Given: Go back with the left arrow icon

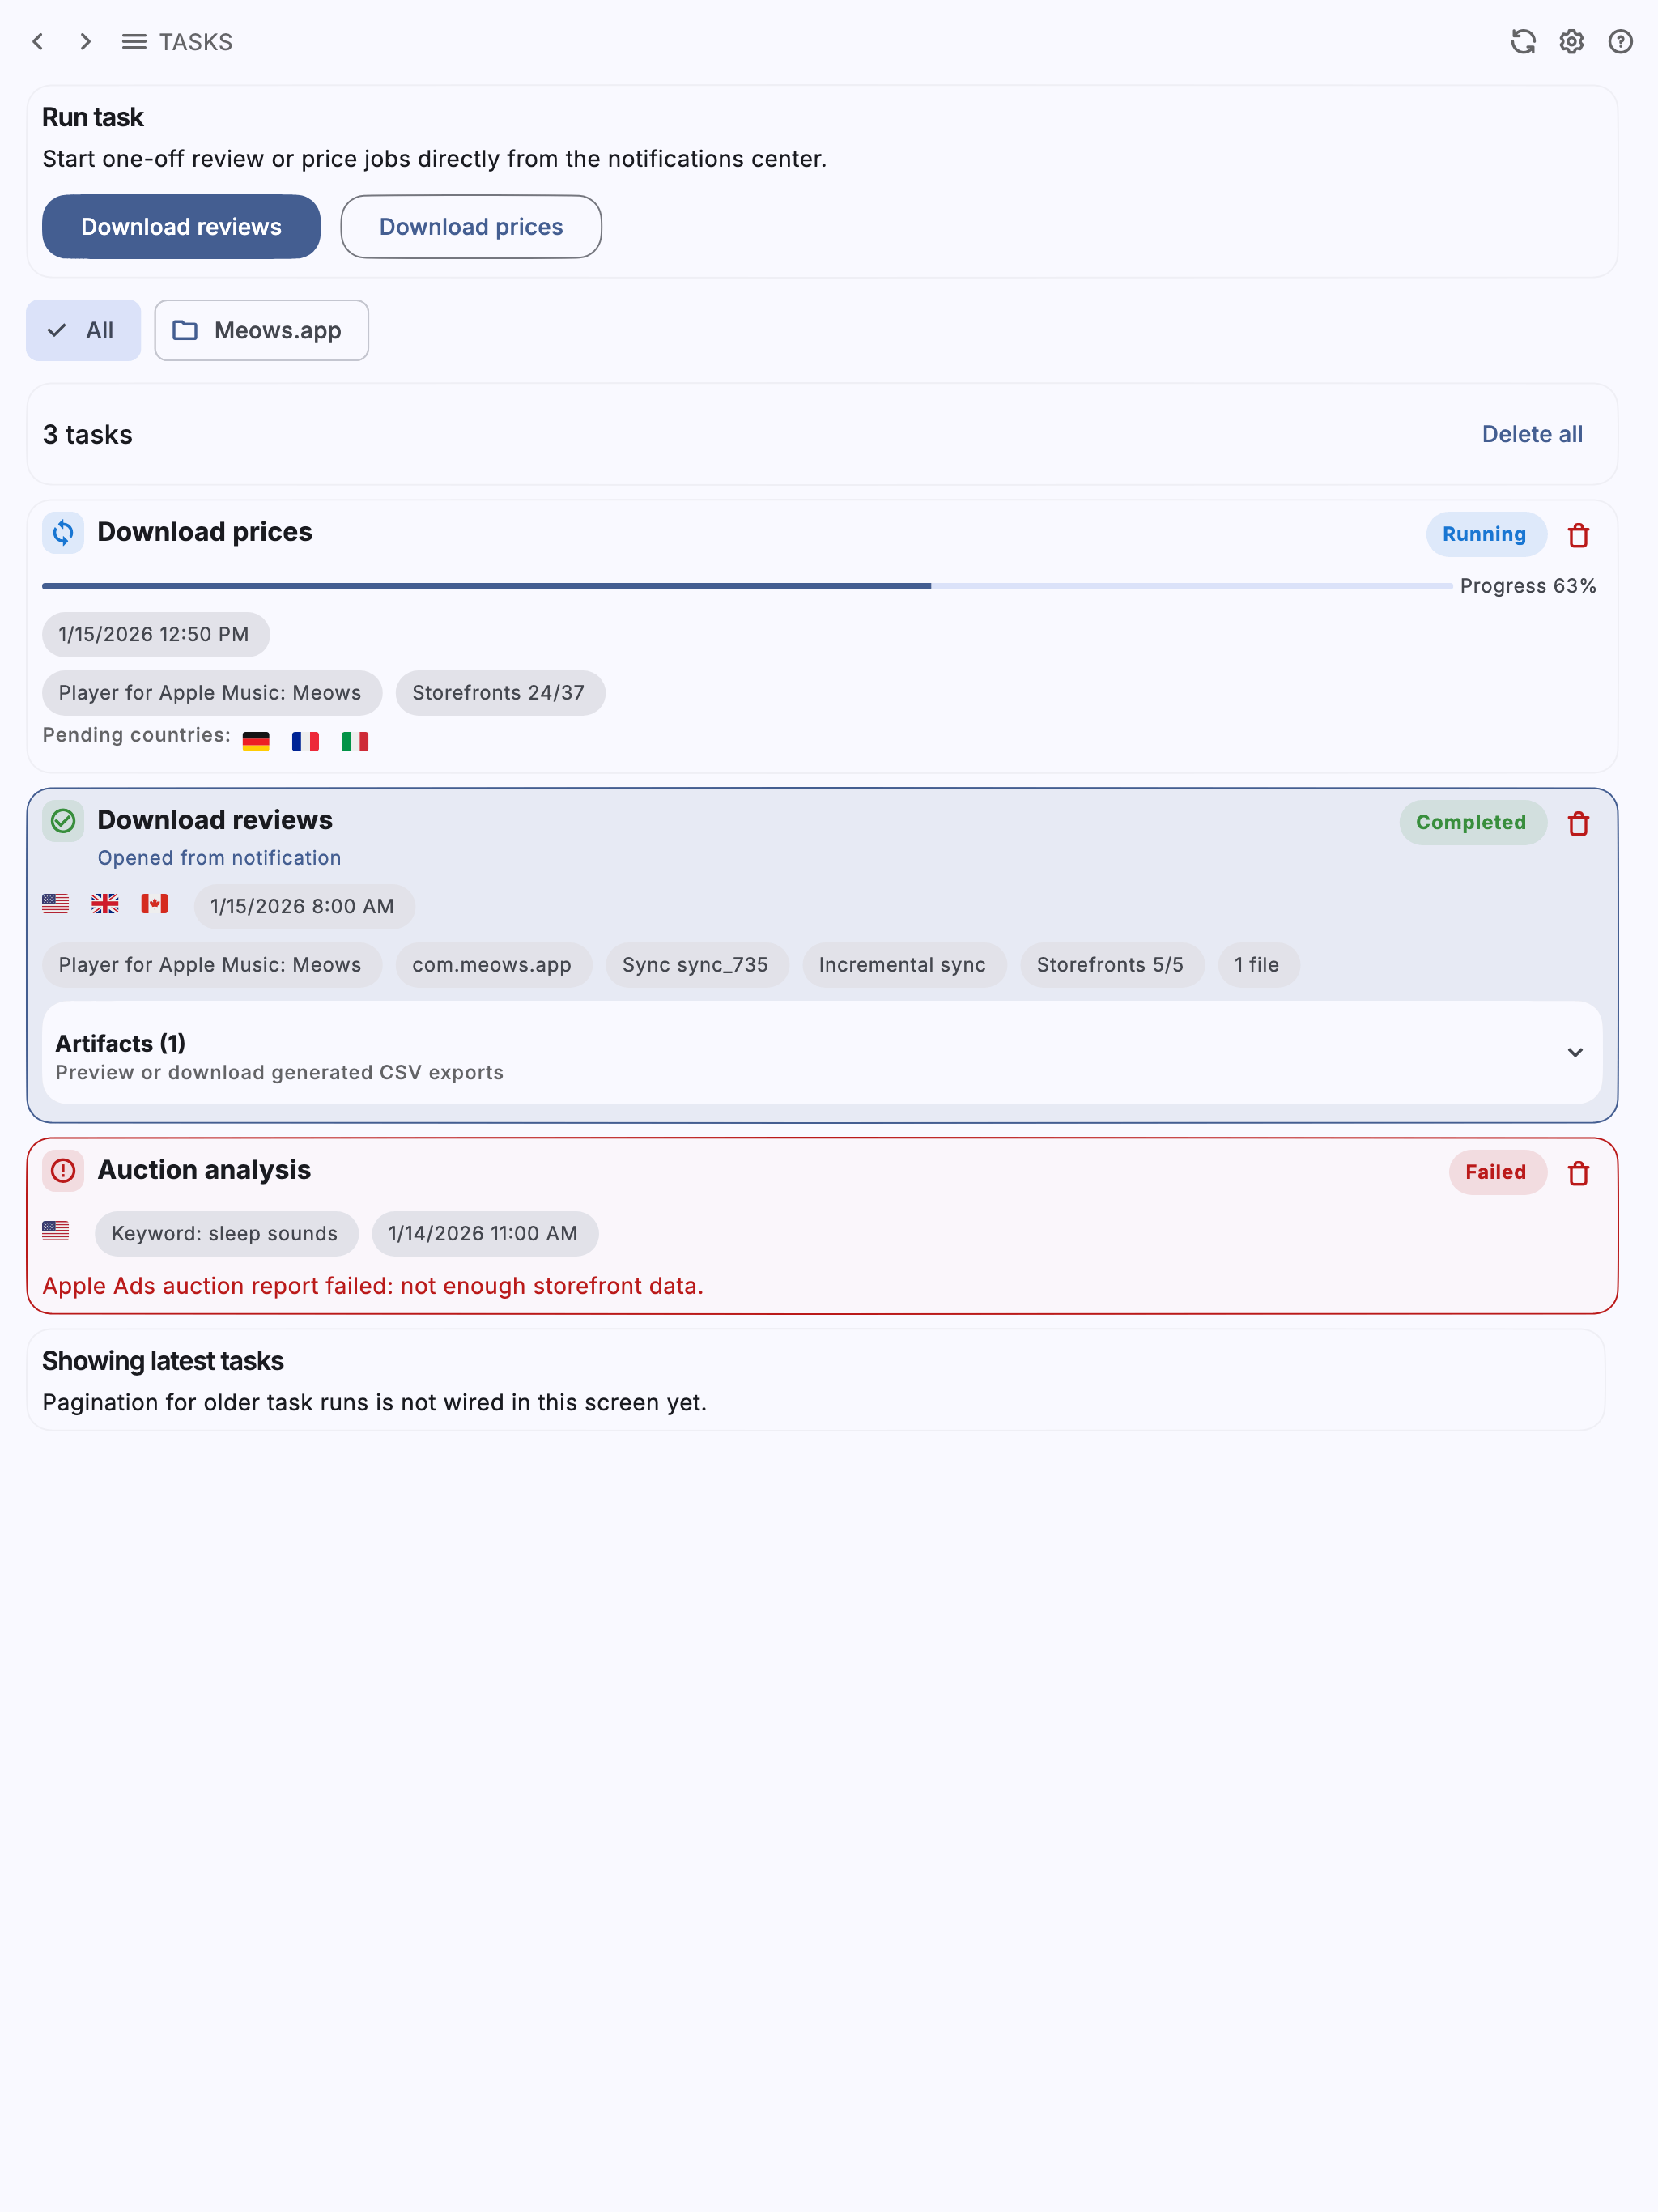Looking at the screenshot, I should click(38, 42).
